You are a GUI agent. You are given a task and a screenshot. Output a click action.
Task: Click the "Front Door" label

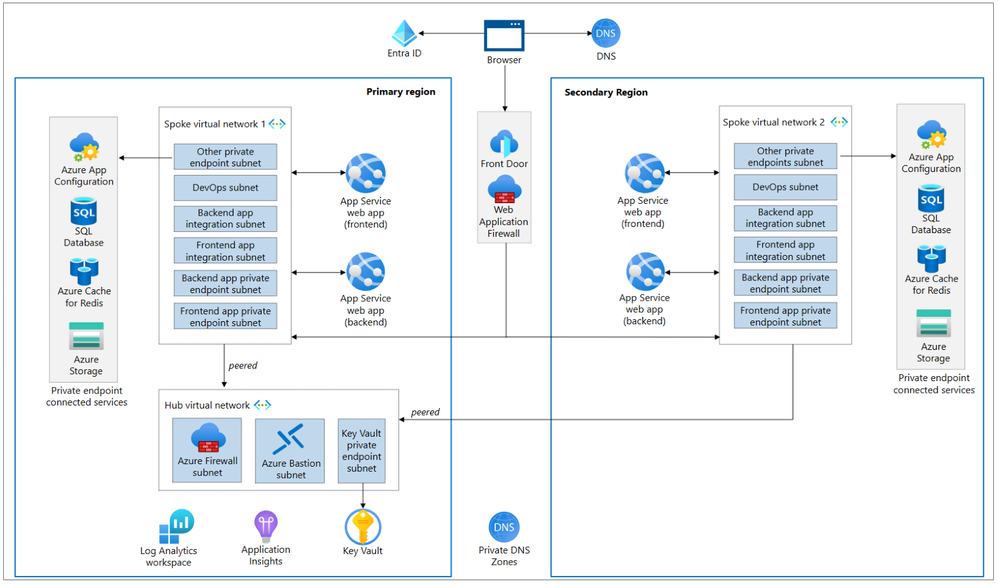504,164
